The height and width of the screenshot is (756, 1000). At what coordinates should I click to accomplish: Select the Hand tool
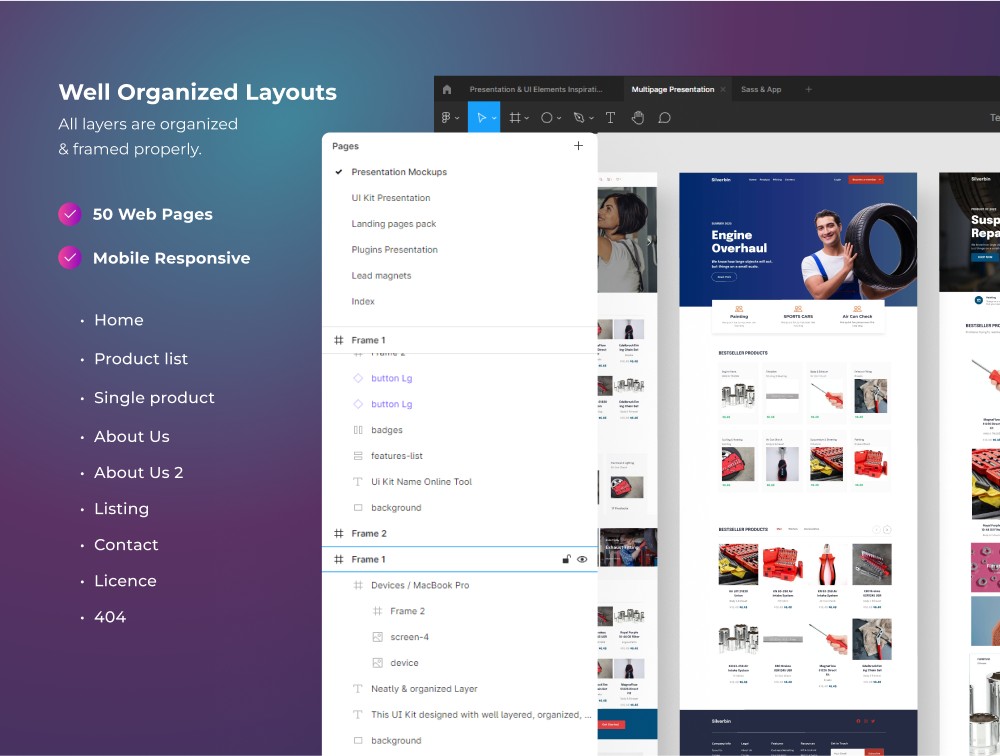[x=638, y=117]
